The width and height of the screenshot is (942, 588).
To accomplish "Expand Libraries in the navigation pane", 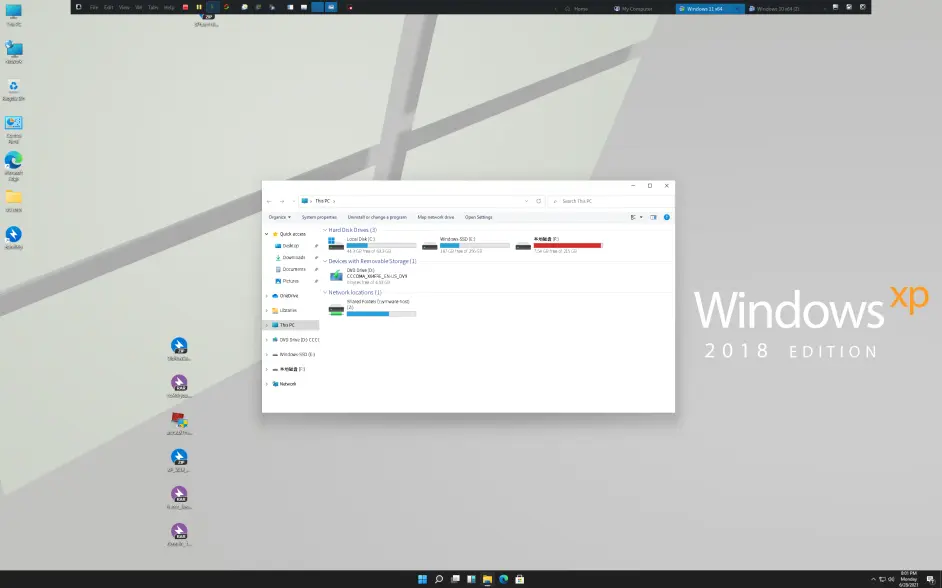I will [267, 311].
